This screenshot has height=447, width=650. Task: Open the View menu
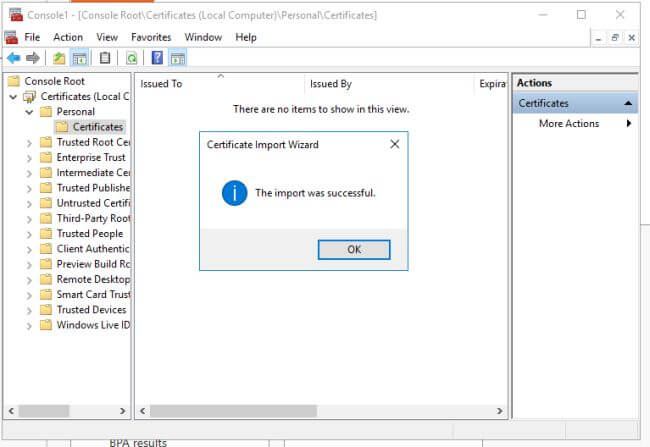(x=107, y=37)
